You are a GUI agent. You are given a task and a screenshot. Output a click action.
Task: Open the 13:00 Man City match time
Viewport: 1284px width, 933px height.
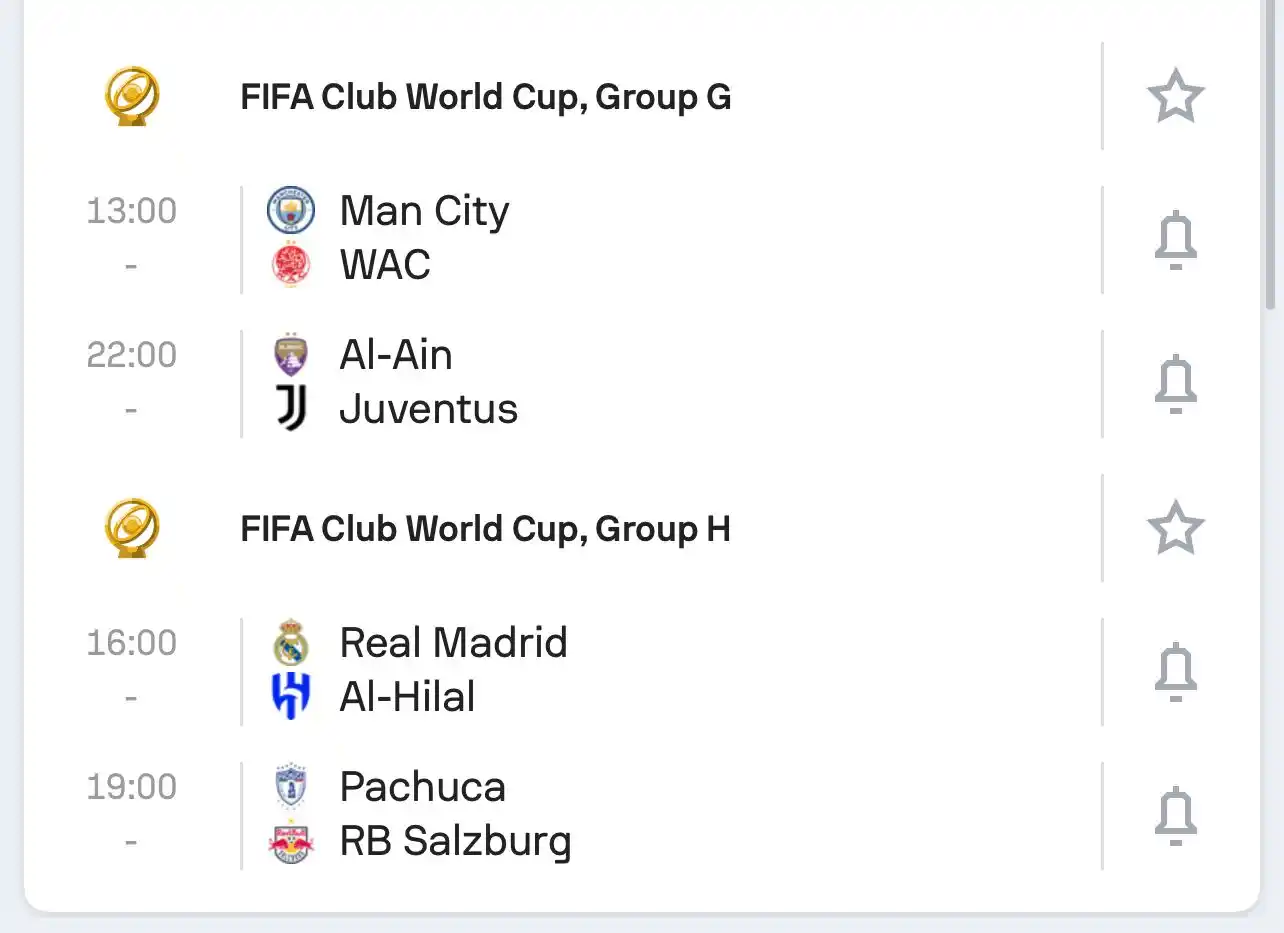[132, 211]
